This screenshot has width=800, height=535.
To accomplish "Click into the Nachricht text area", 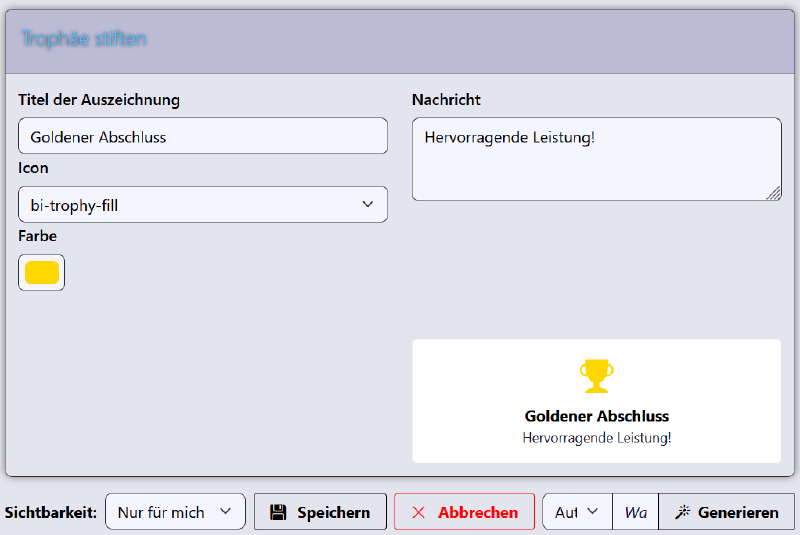I will coord(596,159).
